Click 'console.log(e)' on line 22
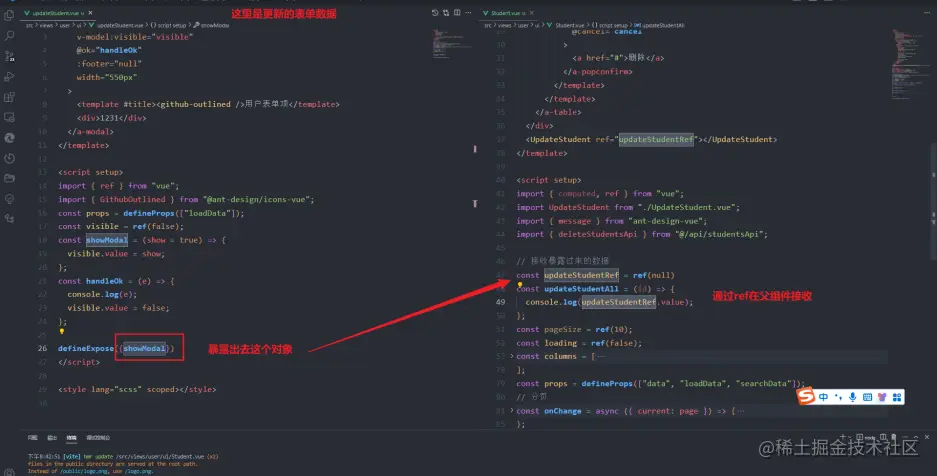Screen dimensions: 937x476 [102, 294]
